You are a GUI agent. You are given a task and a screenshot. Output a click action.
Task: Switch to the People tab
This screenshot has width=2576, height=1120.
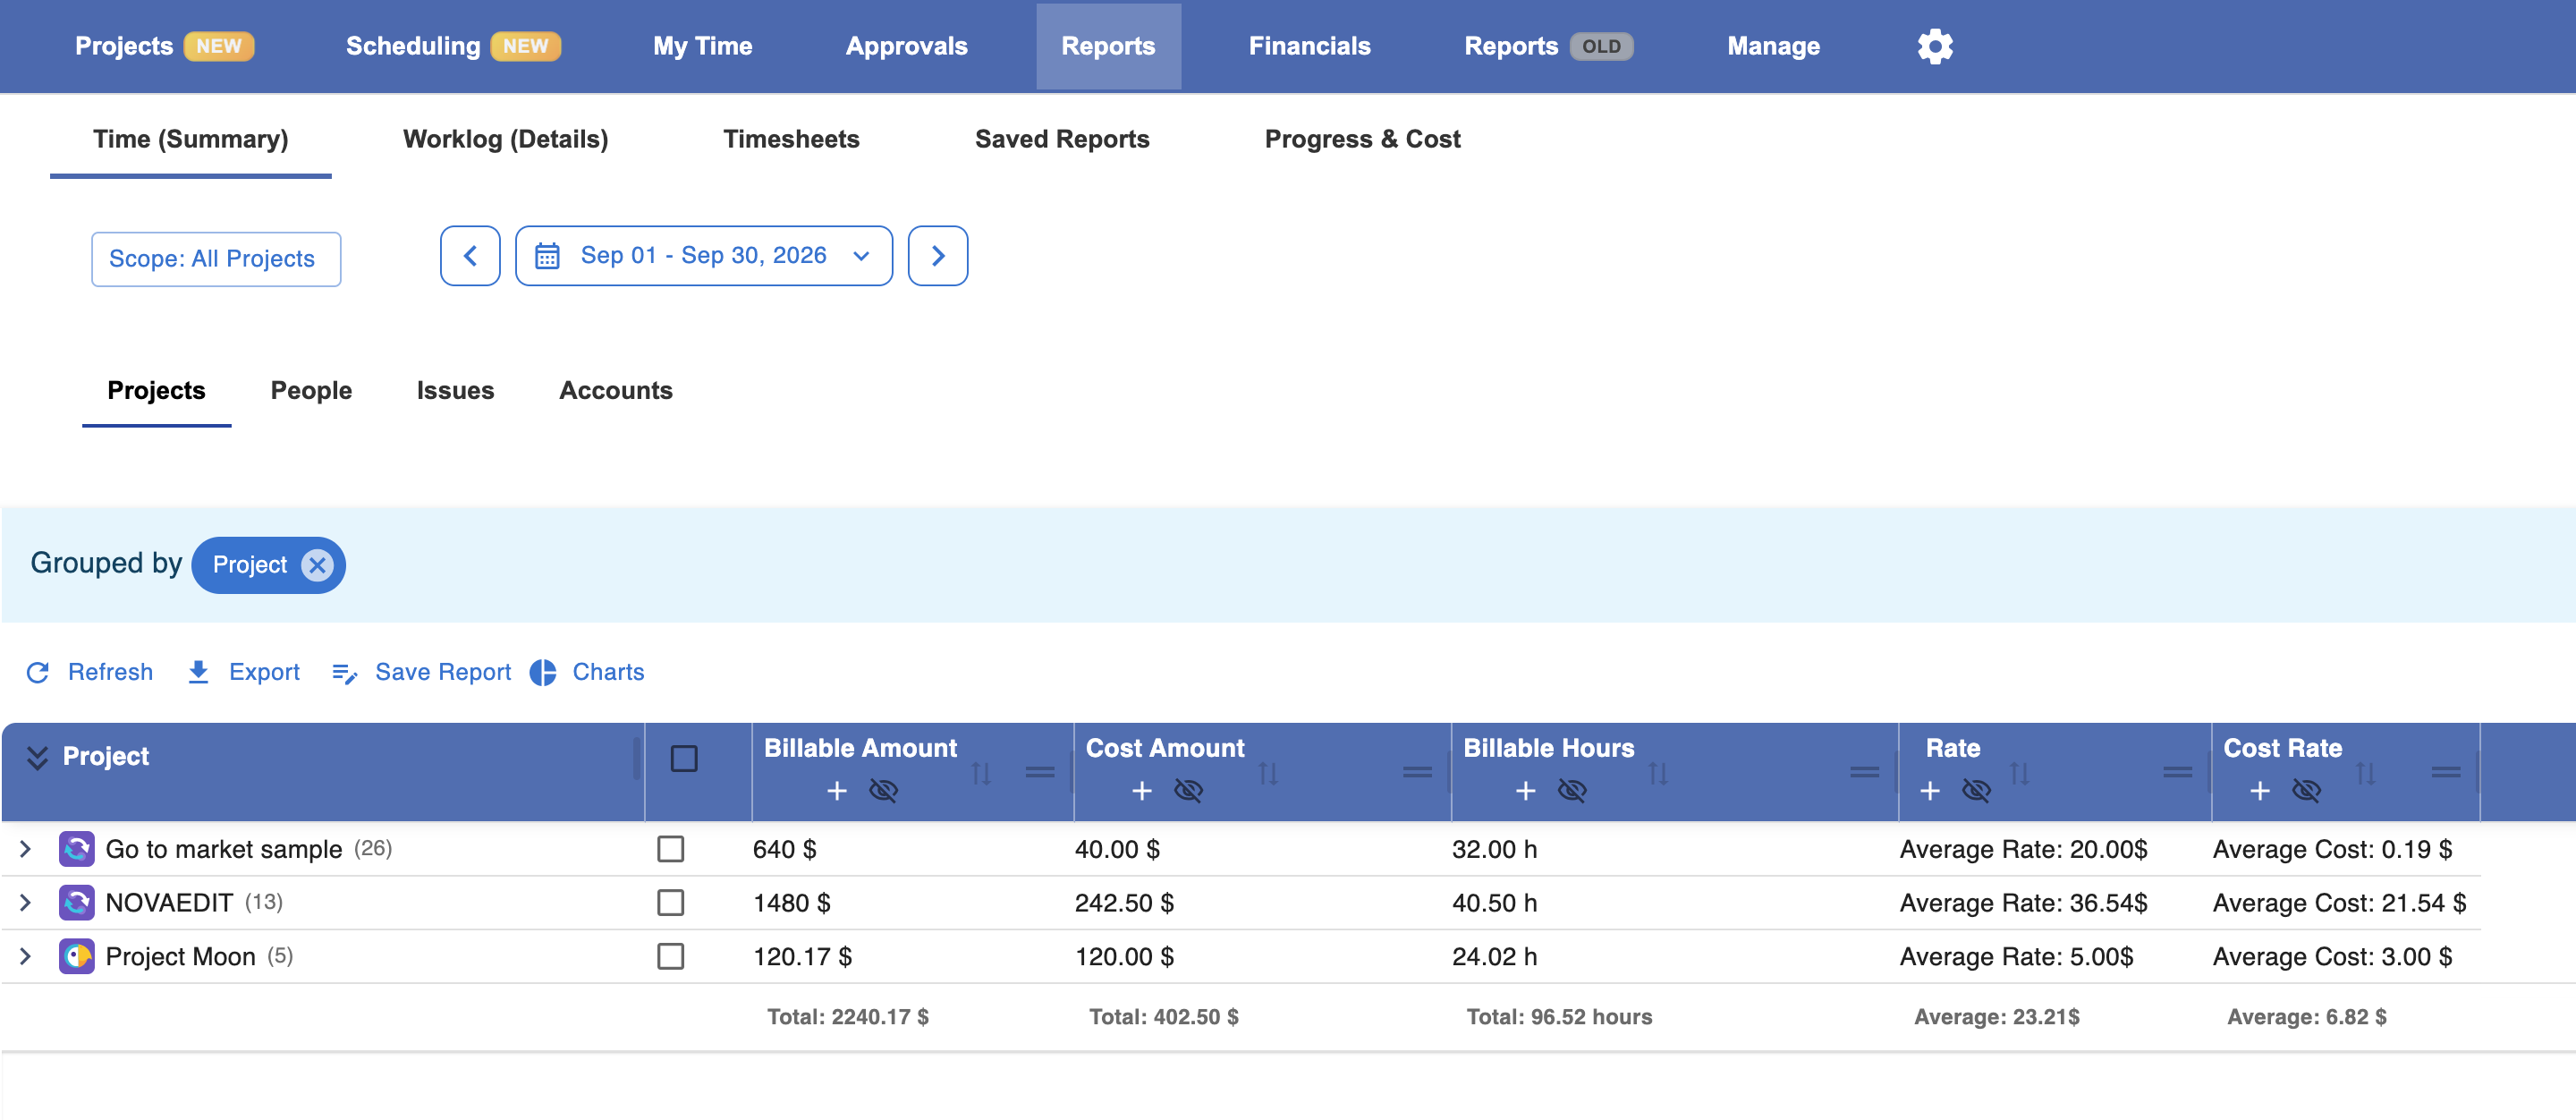pyautogui.click(x=311, y=391)
